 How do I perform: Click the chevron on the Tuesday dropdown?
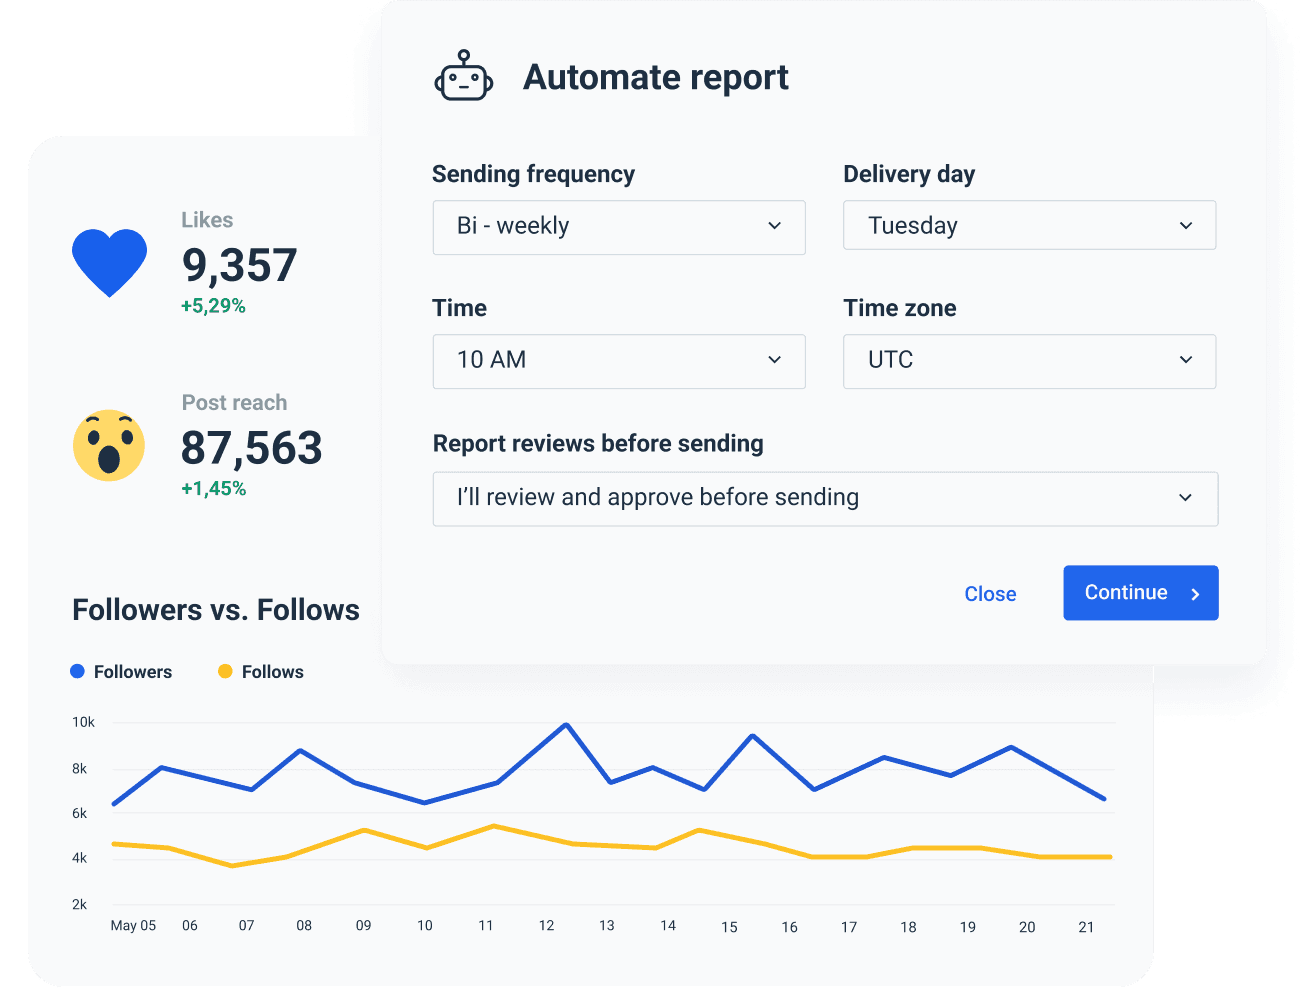[x=1185, y=225]
